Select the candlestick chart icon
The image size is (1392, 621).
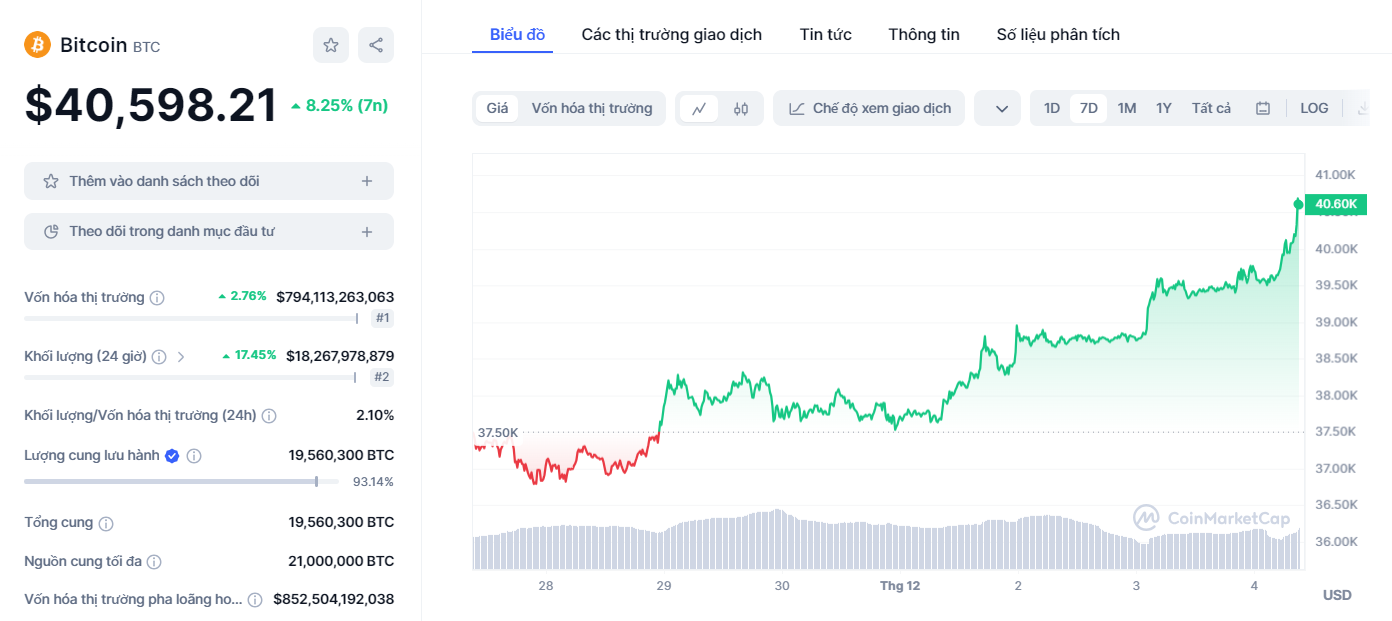[740, 107]
